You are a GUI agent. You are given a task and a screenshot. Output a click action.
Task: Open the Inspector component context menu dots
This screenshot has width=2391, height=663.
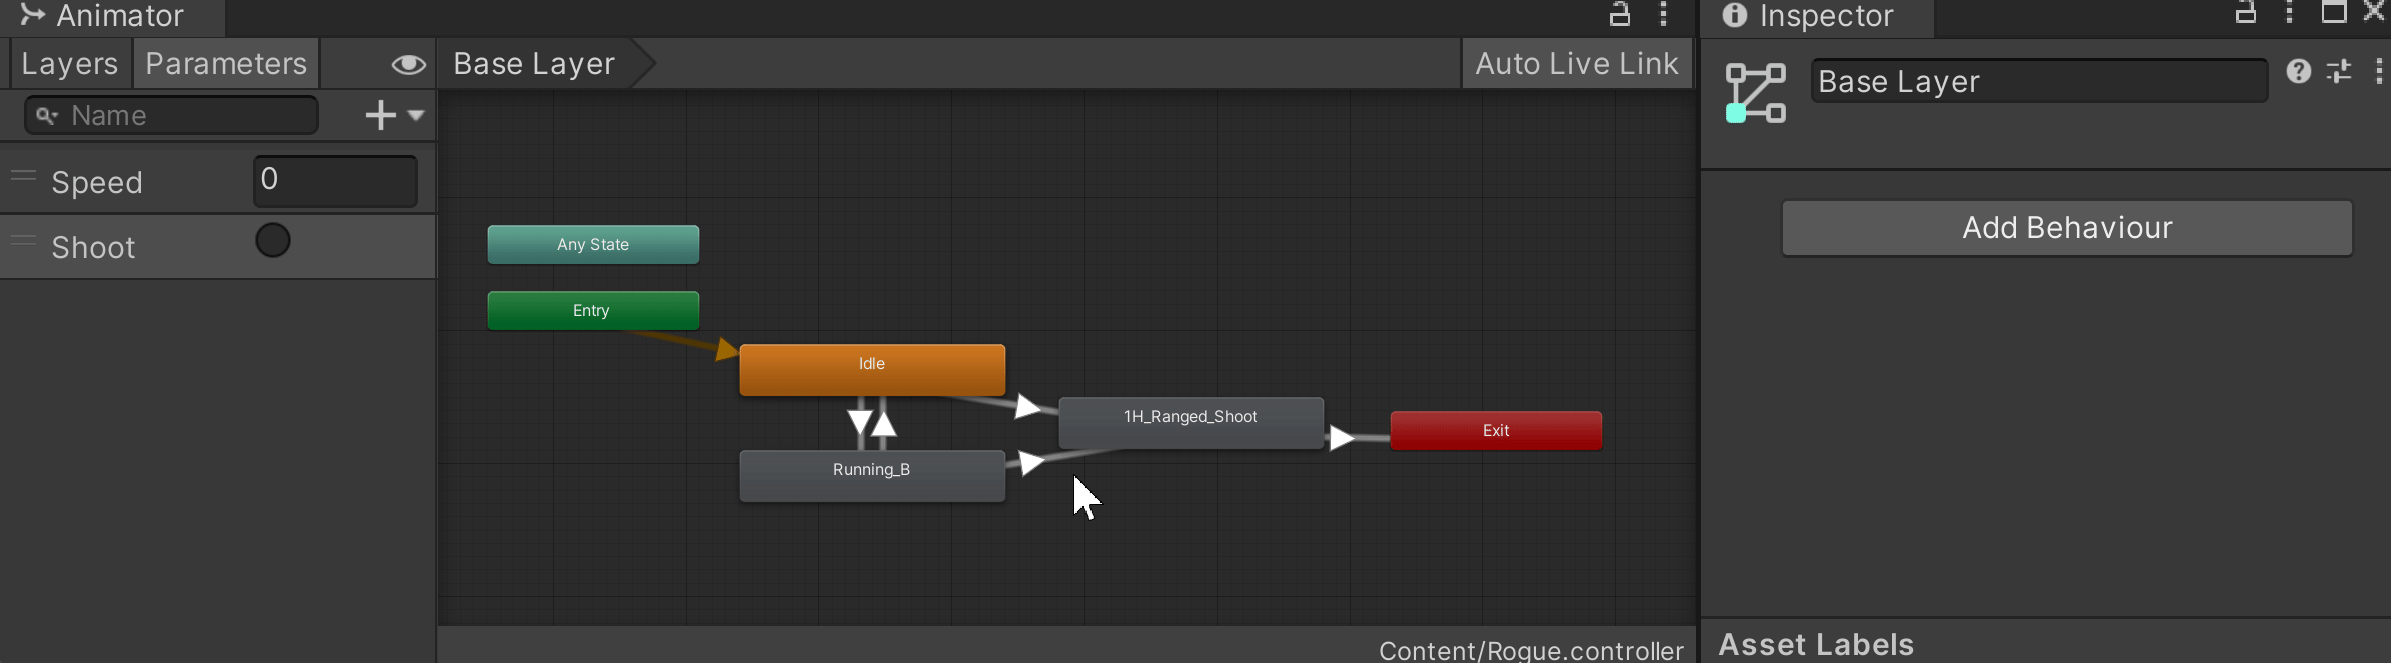[x=2379, y=71]
